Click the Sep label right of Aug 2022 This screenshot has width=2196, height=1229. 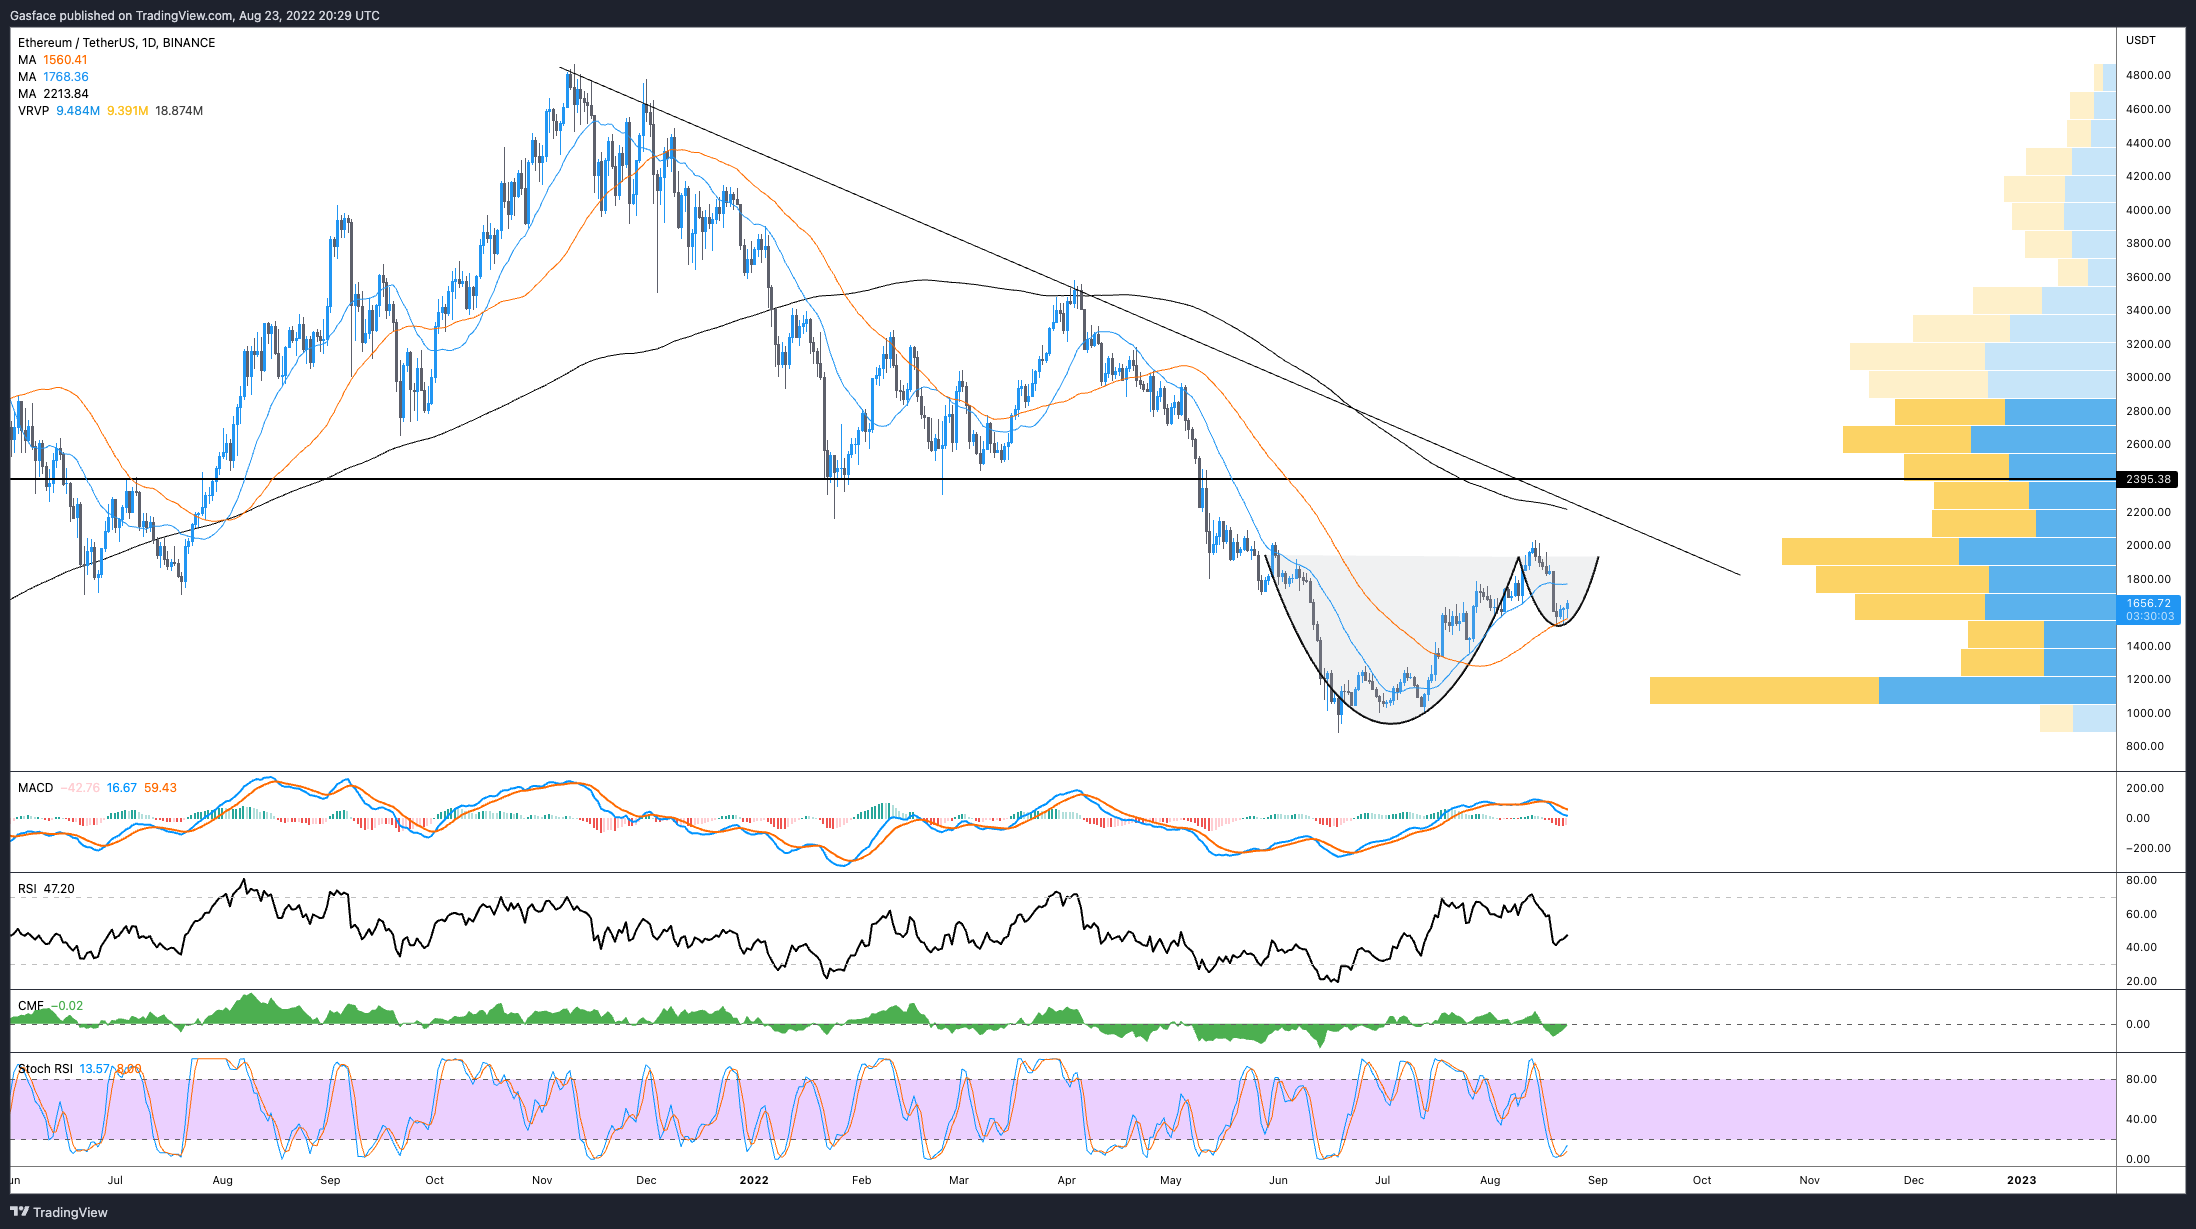coord(1598,1180)
